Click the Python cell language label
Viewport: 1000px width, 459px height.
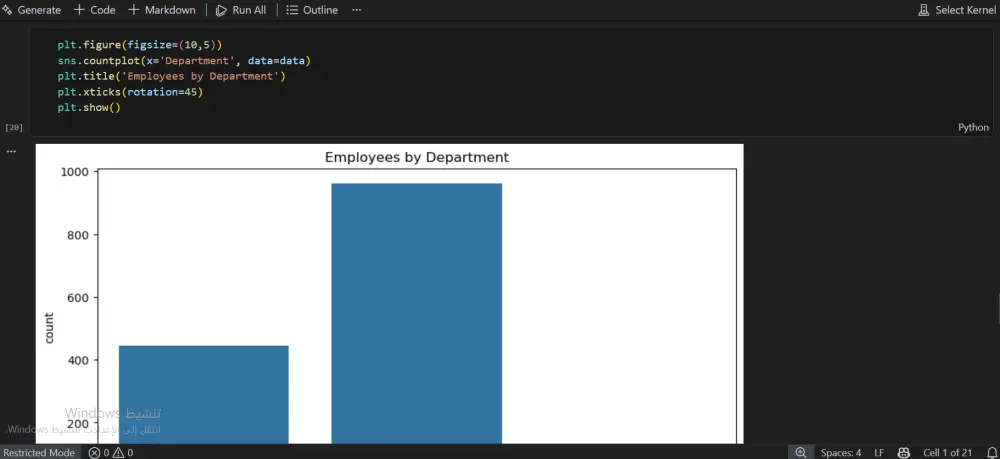click(973, 128)
